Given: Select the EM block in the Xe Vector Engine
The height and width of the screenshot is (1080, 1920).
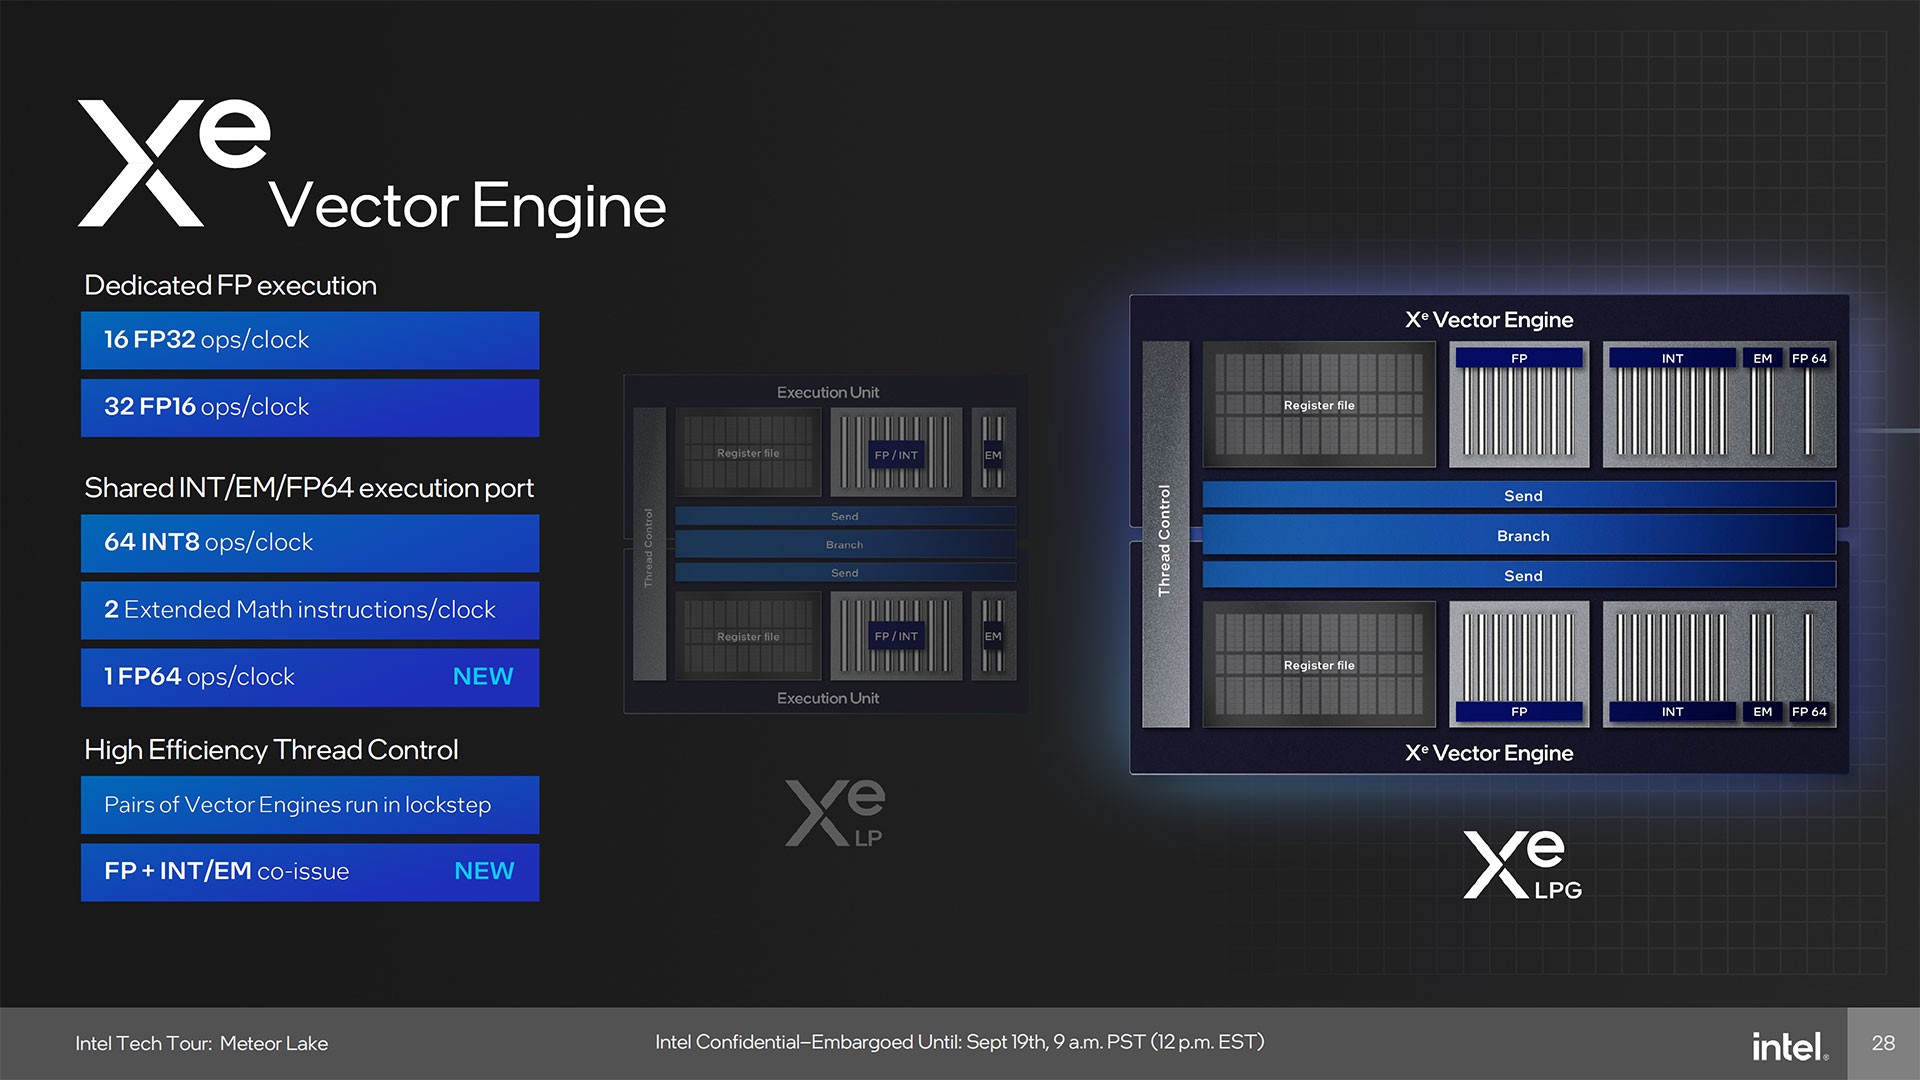Looking at the screenshot, I should click(x=1763, y=358).
